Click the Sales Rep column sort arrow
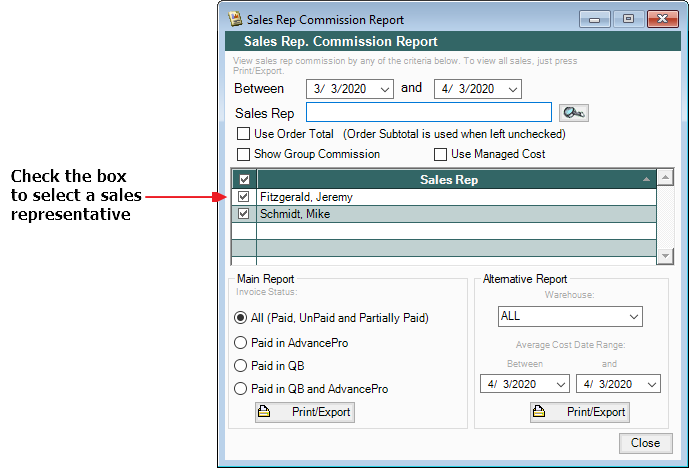The height and width of the screenshot is (468, 690). pyautogui.click(x=645, y=180)
